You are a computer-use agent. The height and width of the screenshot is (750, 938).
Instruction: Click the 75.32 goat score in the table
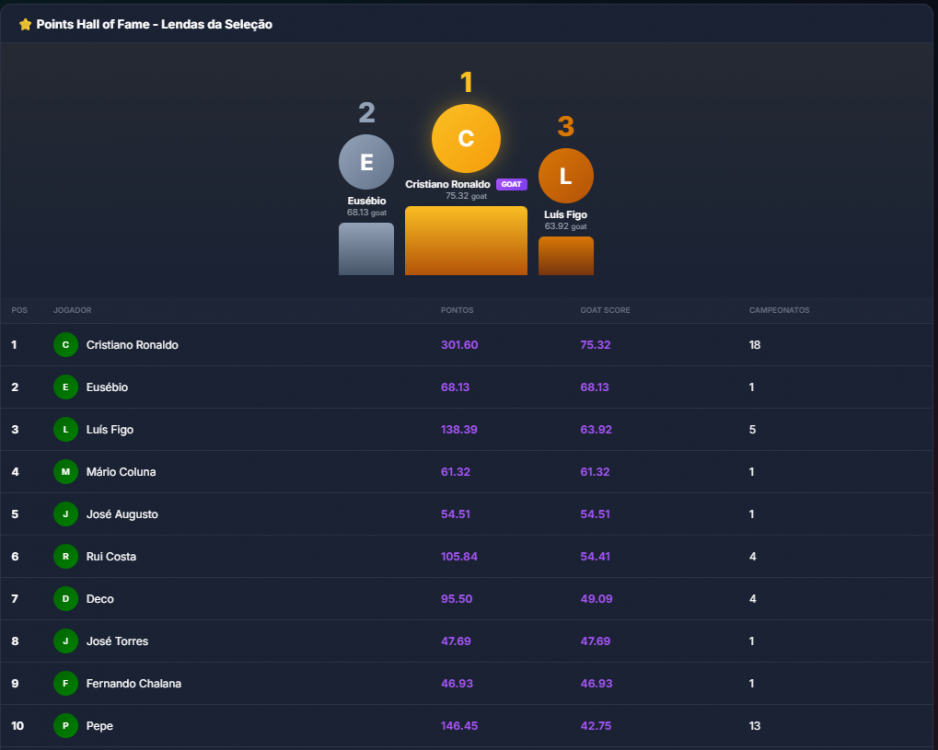595,344
